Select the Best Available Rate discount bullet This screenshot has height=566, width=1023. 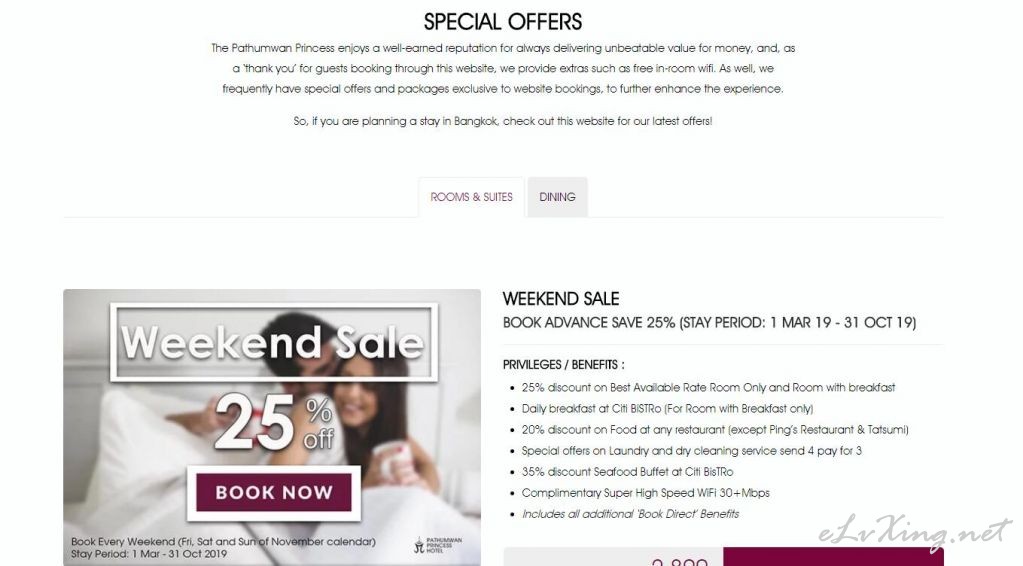tap(708, 387)
